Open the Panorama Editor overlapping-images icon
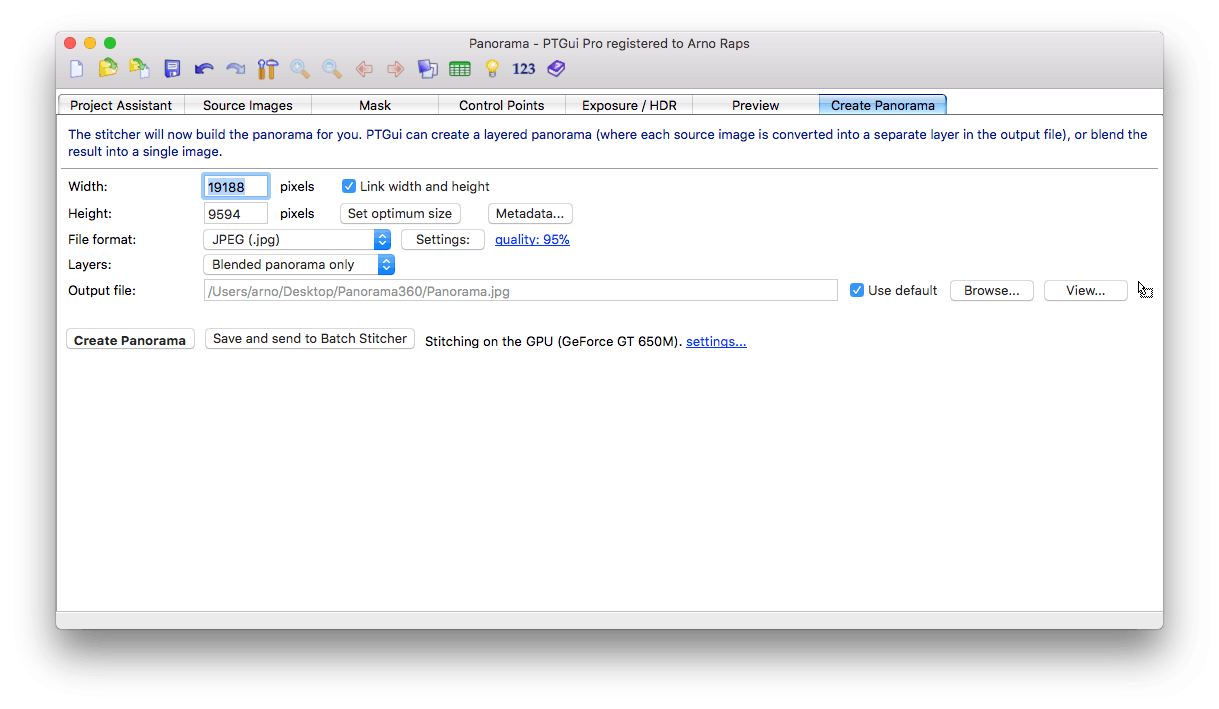This screenshot has height=709, width=1219. click(x=428, y=69)
